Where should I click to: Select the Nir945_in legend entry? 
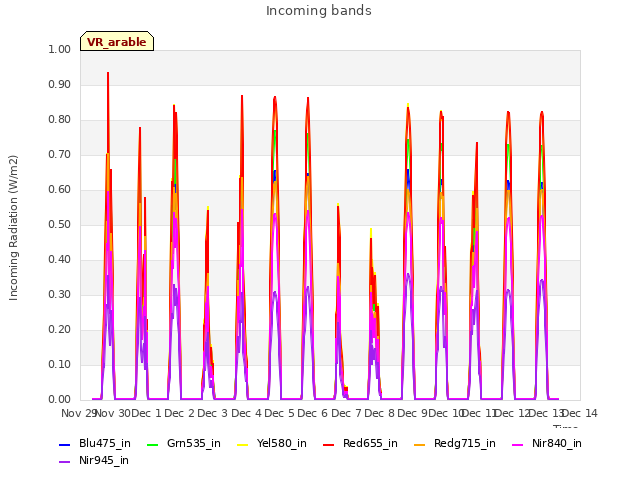[x=94, y=461]
